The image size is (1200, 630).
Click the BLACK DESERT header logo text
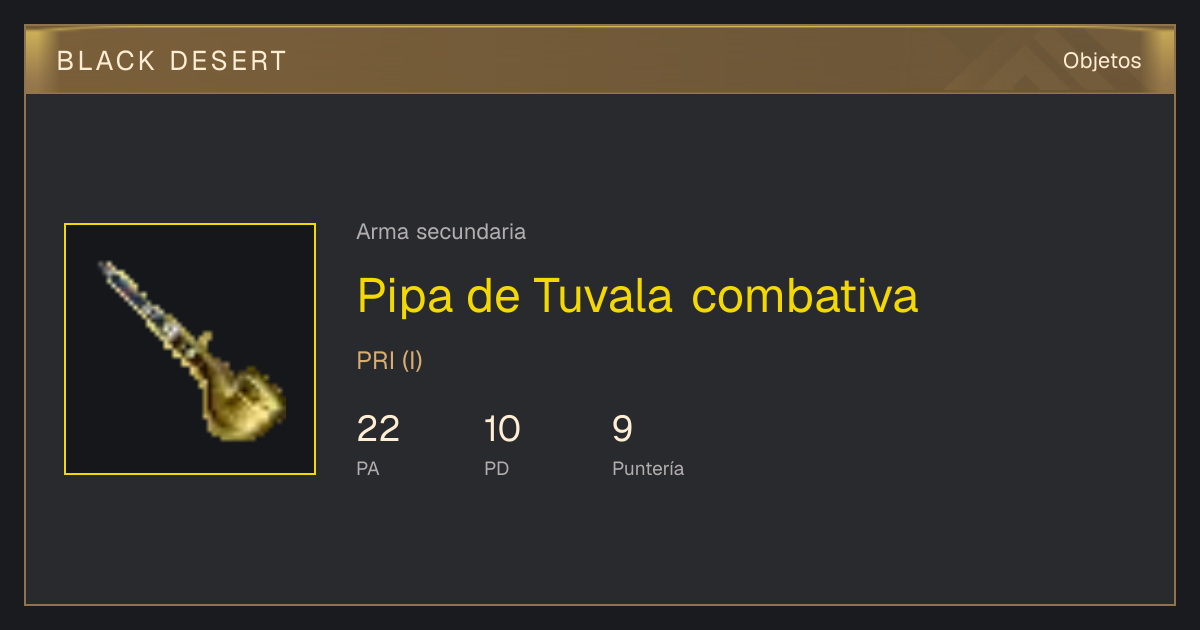(x=172, y=61)
